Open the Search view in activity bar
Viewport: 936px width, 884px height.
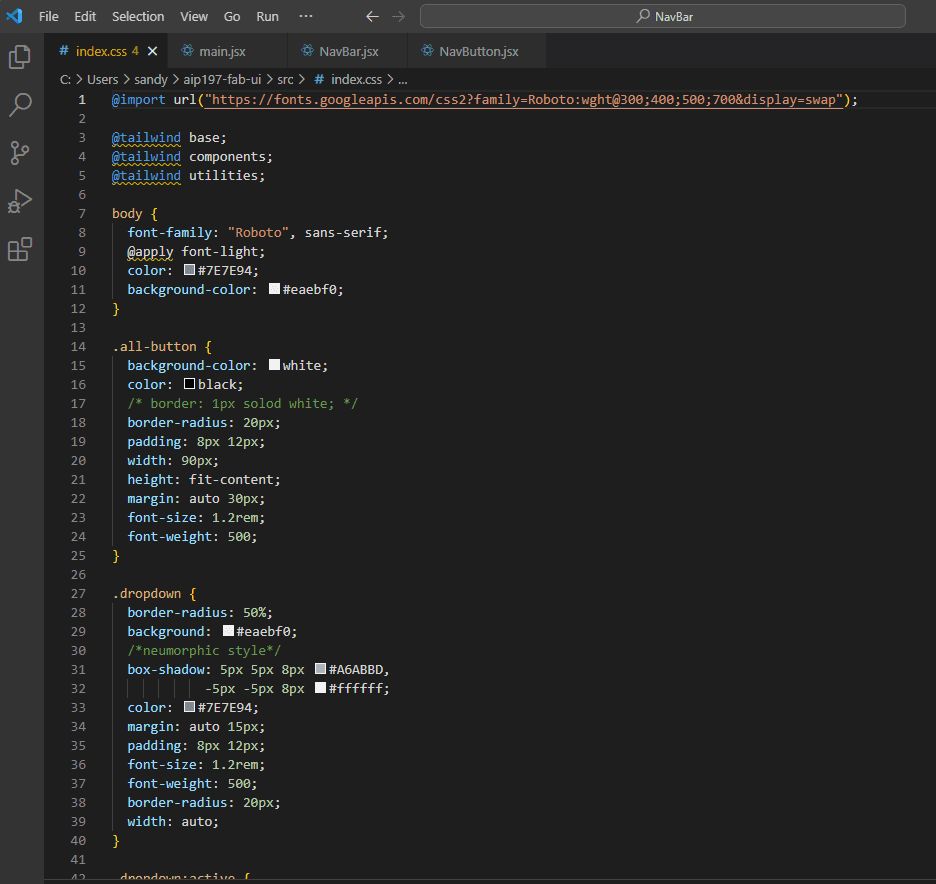[x=20, y=104]
